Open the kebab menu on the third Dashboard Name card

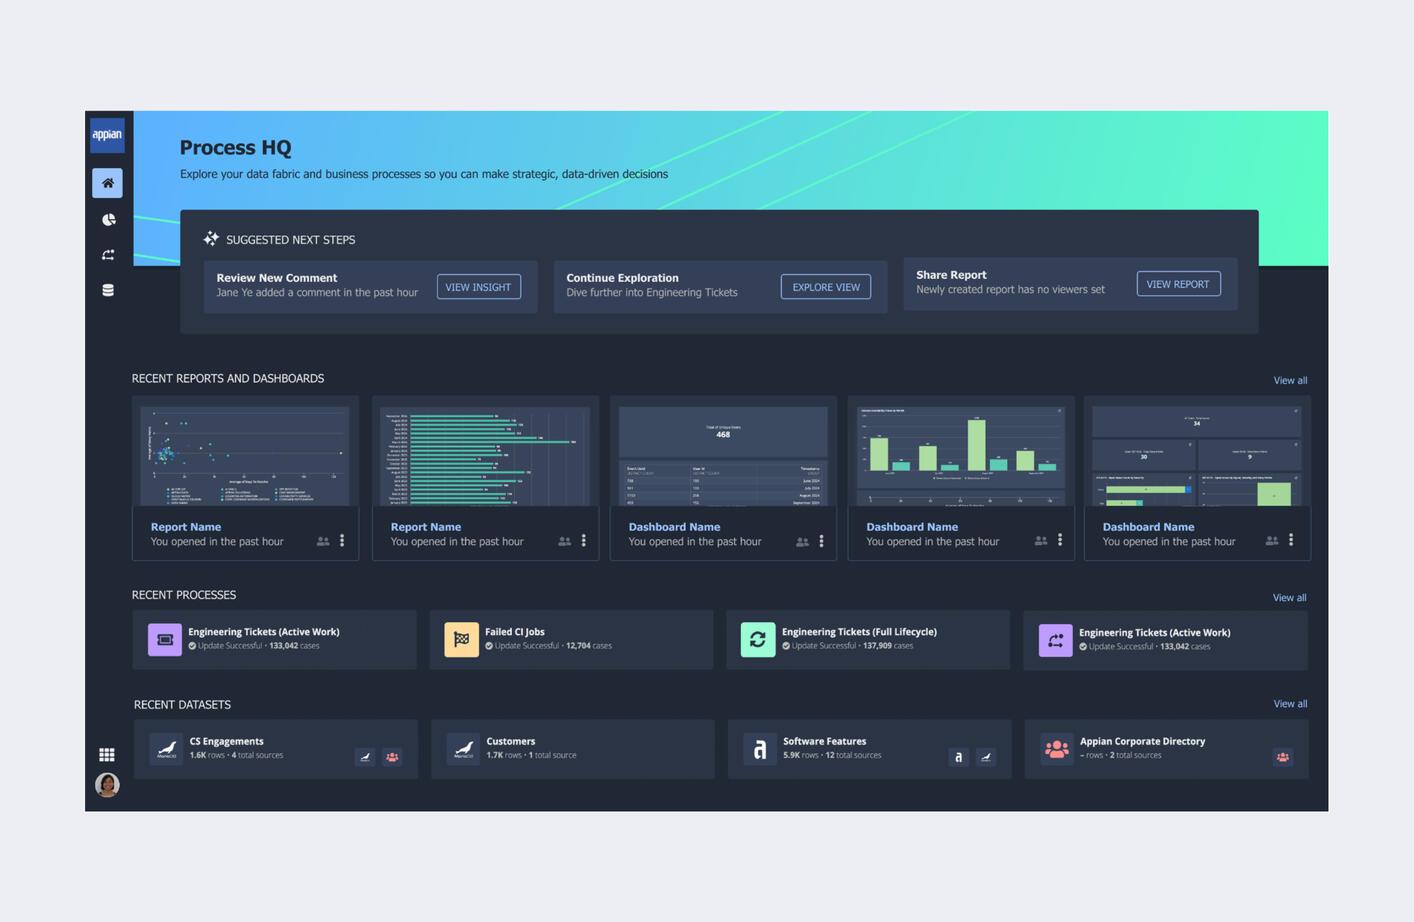[x=820, y=540]
